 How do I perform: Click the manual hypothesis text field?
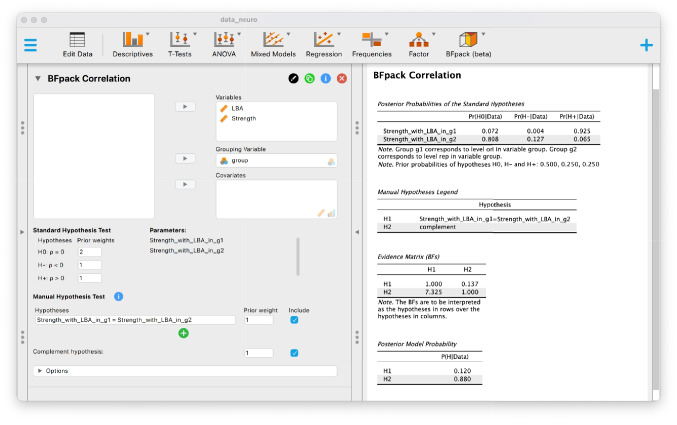(x=135, y=320)
